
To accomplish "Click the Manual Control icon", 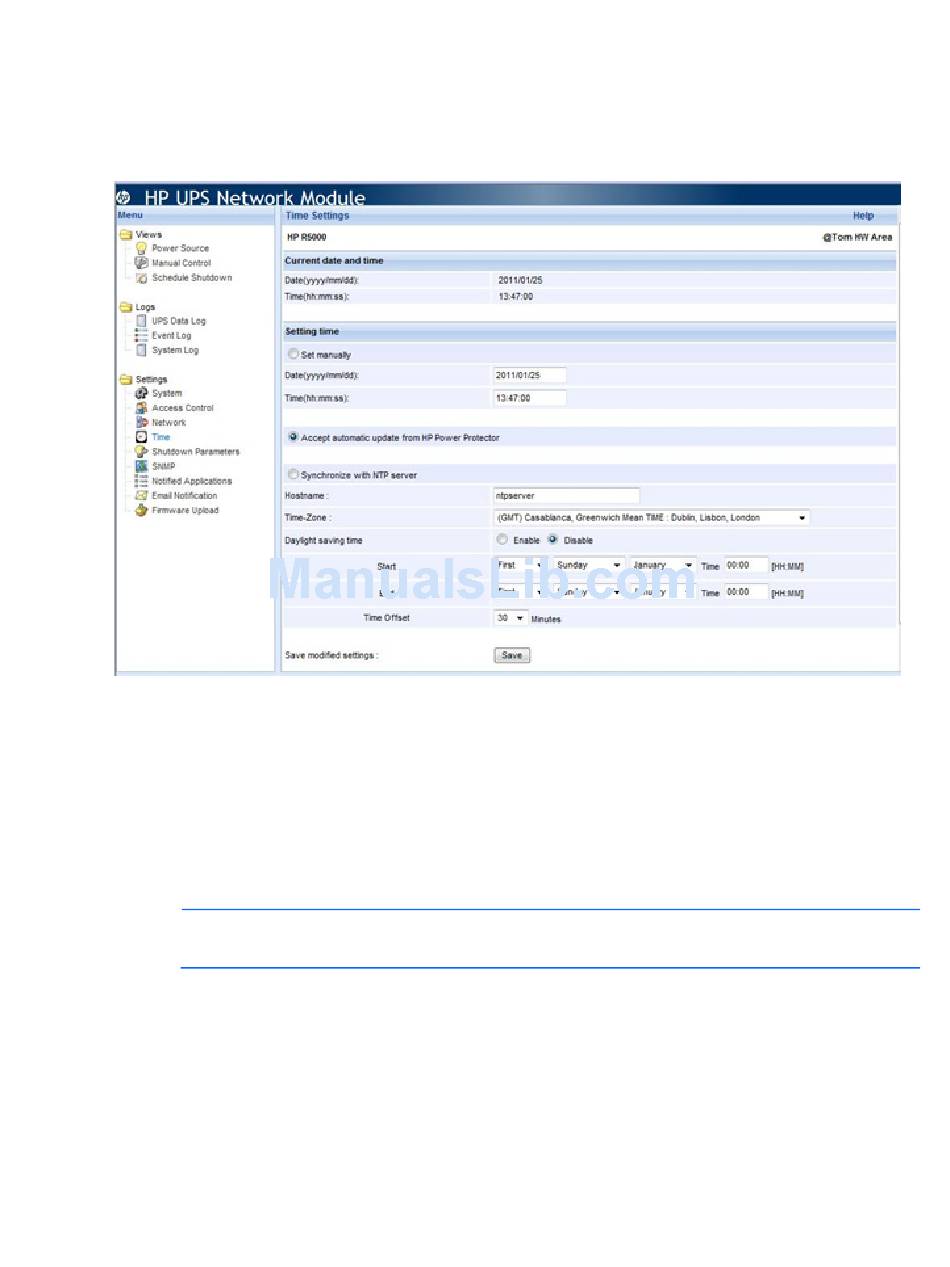I will point(142,263).
